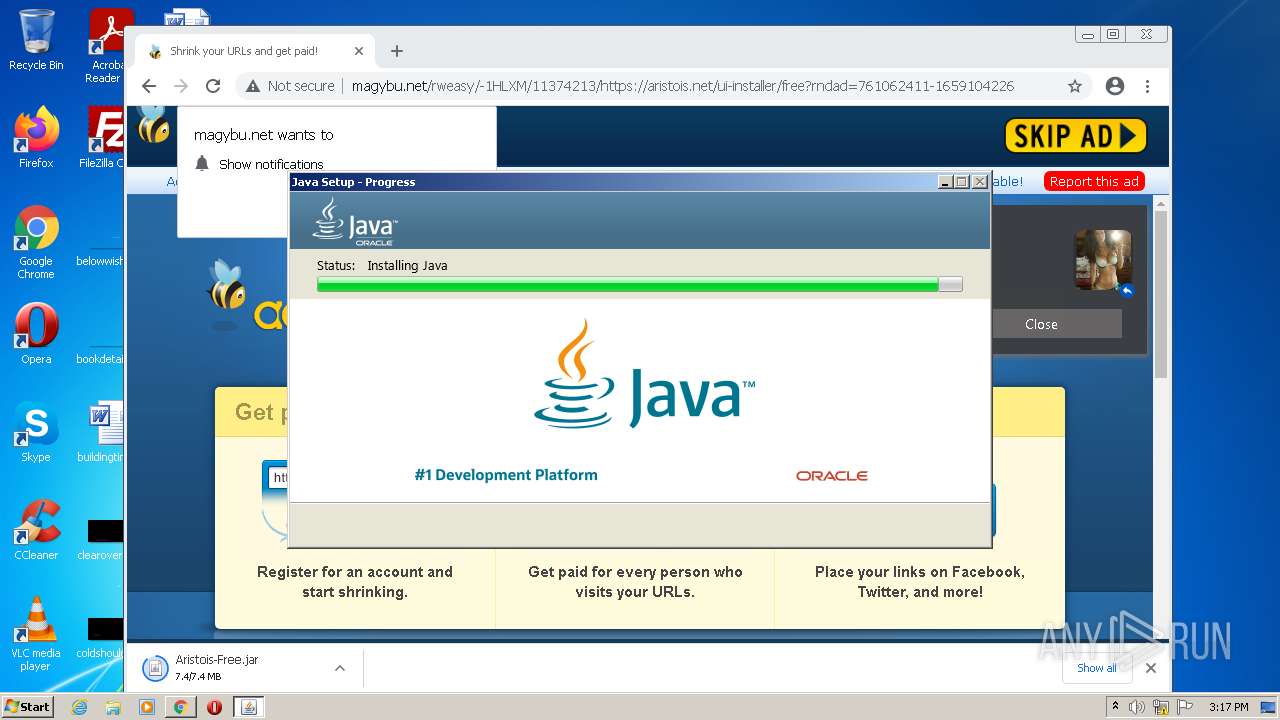Click Java installation progress bar
Viewport: 1280px width, 720px height.
[x=640, y=285]
